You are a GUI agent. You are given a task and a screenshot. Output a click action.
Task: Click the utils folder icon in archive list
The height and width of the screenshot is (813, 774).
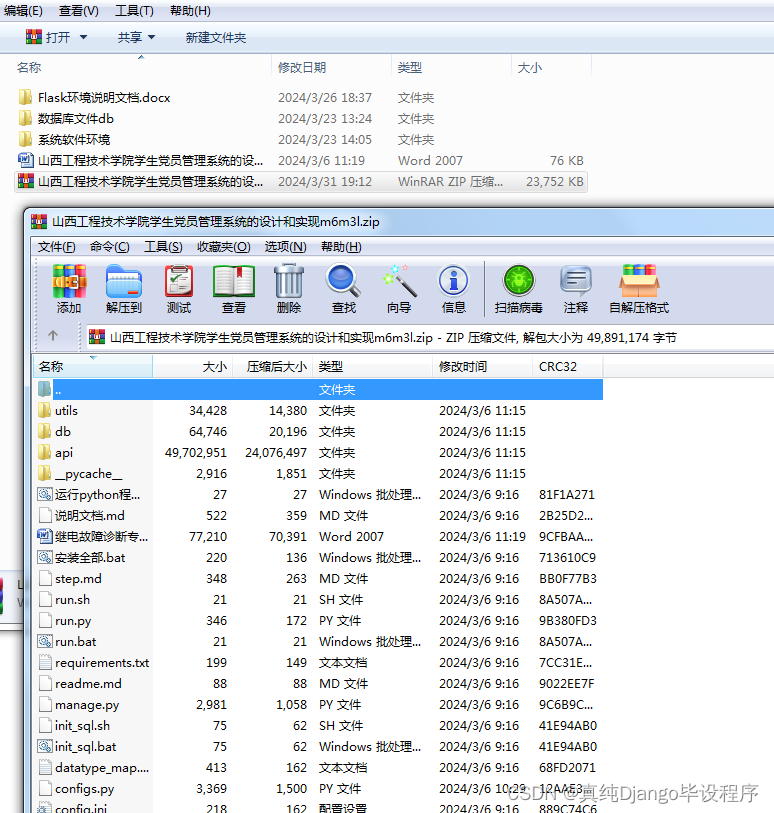tap(45, 411)
